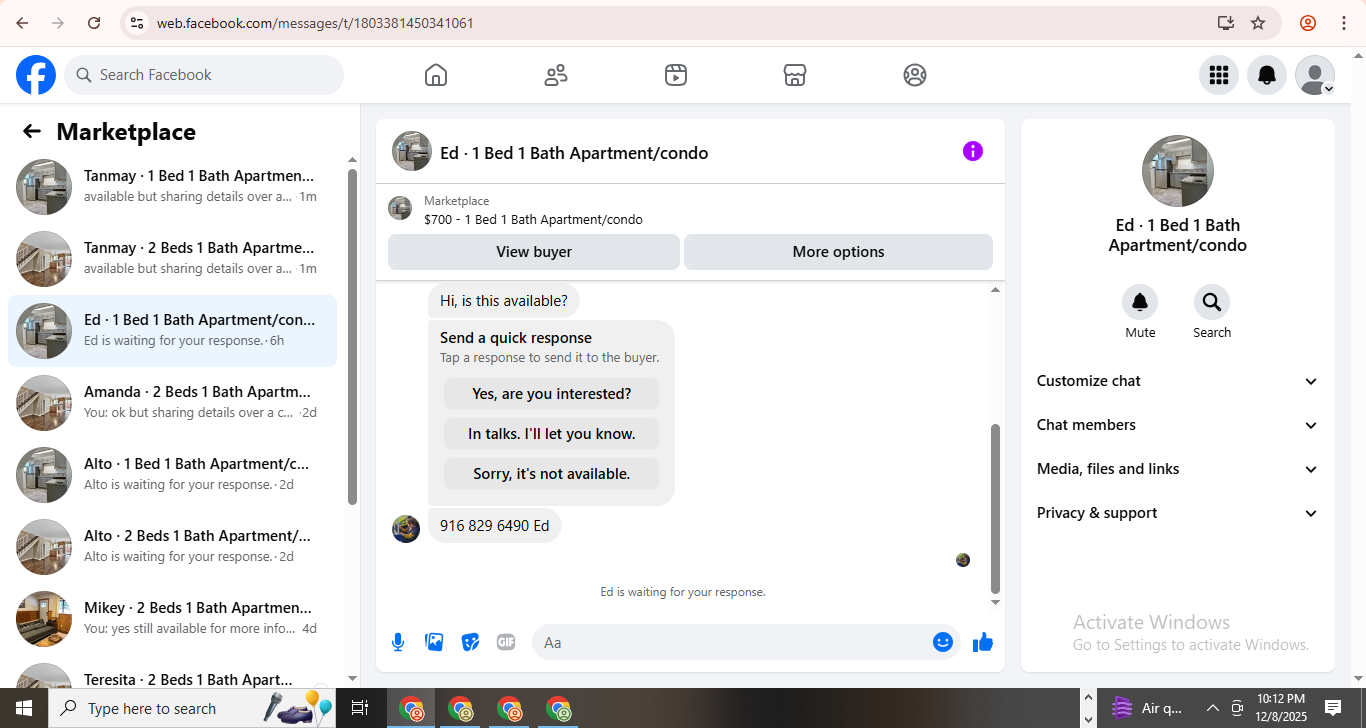Viewport: 1366px width, 728px height.
Task: Open the emoji picker smiley icon
Action: click(943, 642)
